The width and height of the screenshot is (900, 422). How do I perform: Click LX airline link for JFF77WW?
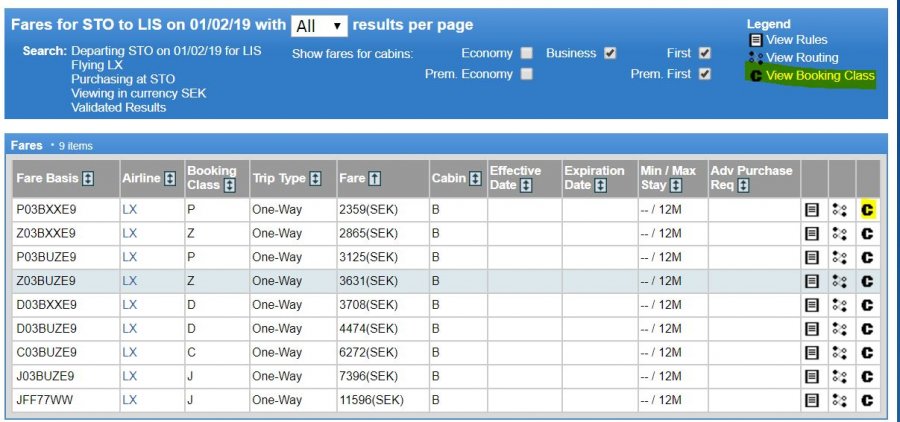click(x=130, y=399)
